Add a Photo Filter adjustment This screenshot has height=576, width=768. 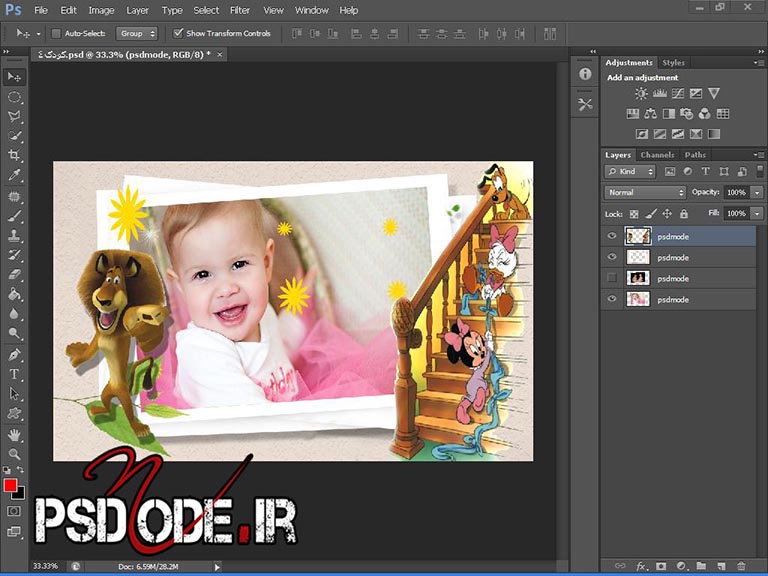(x=686, y=114)
